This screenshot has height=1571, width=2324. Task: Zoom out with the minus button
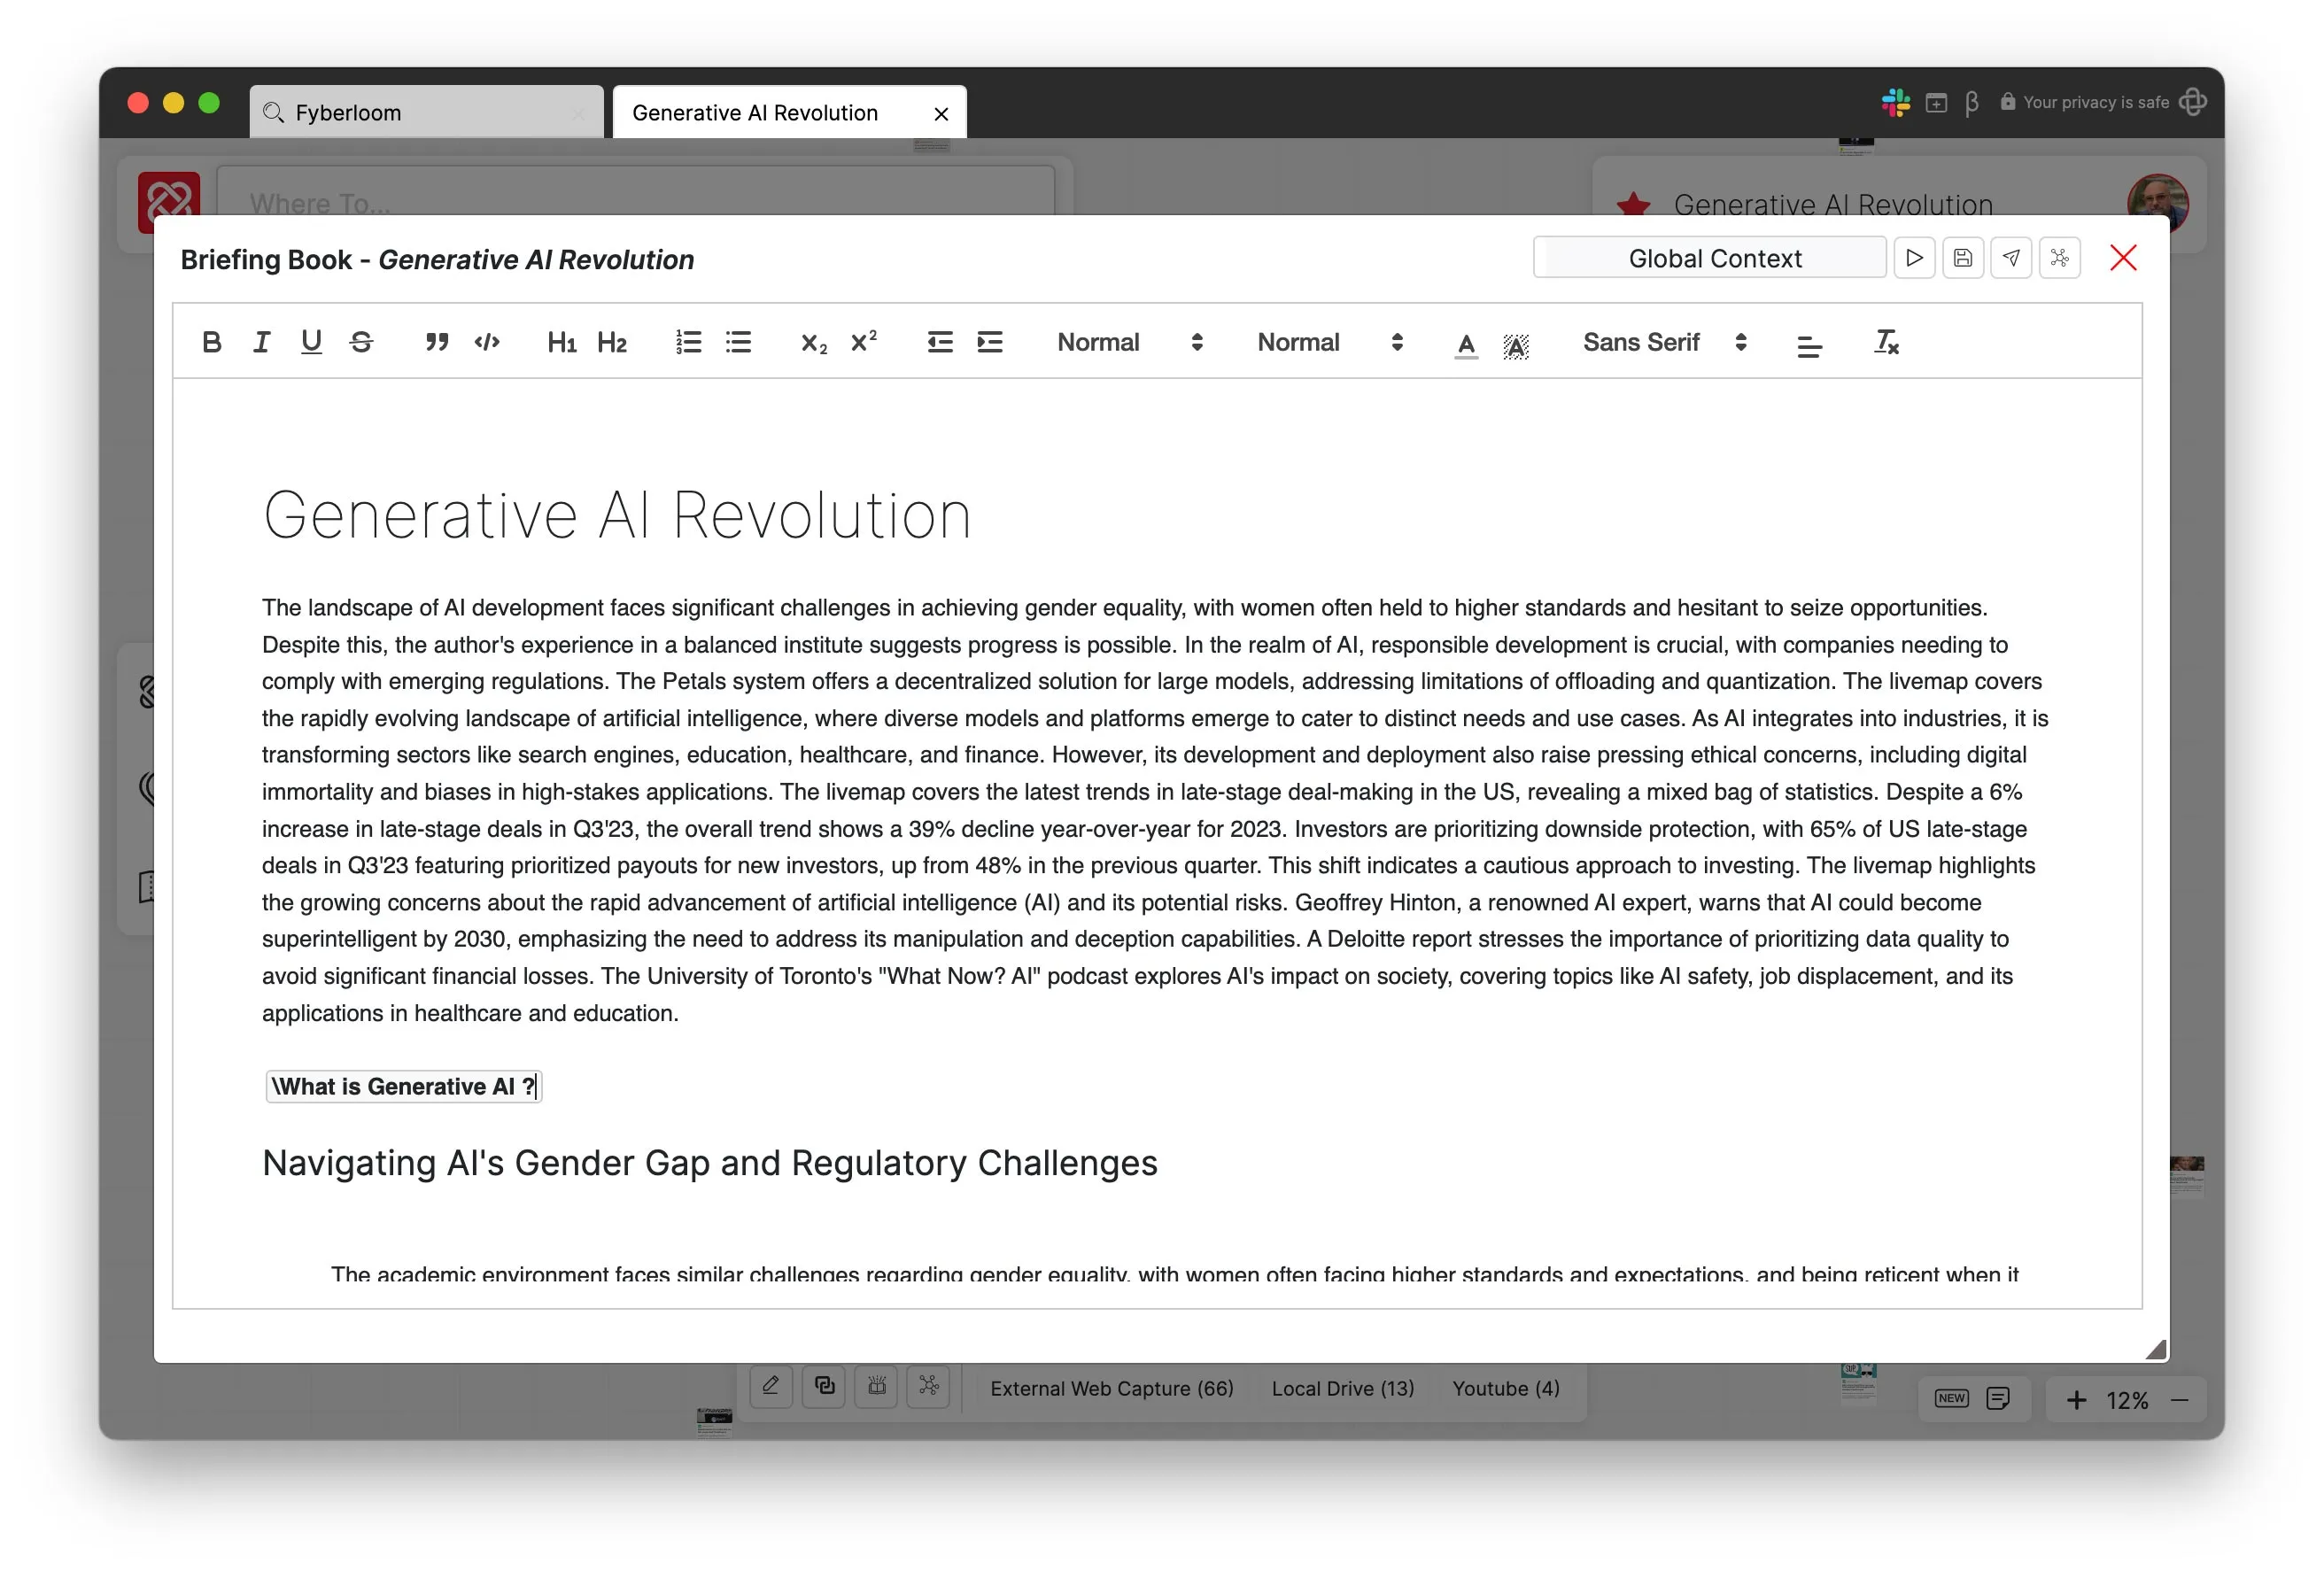(2180, 1400)
